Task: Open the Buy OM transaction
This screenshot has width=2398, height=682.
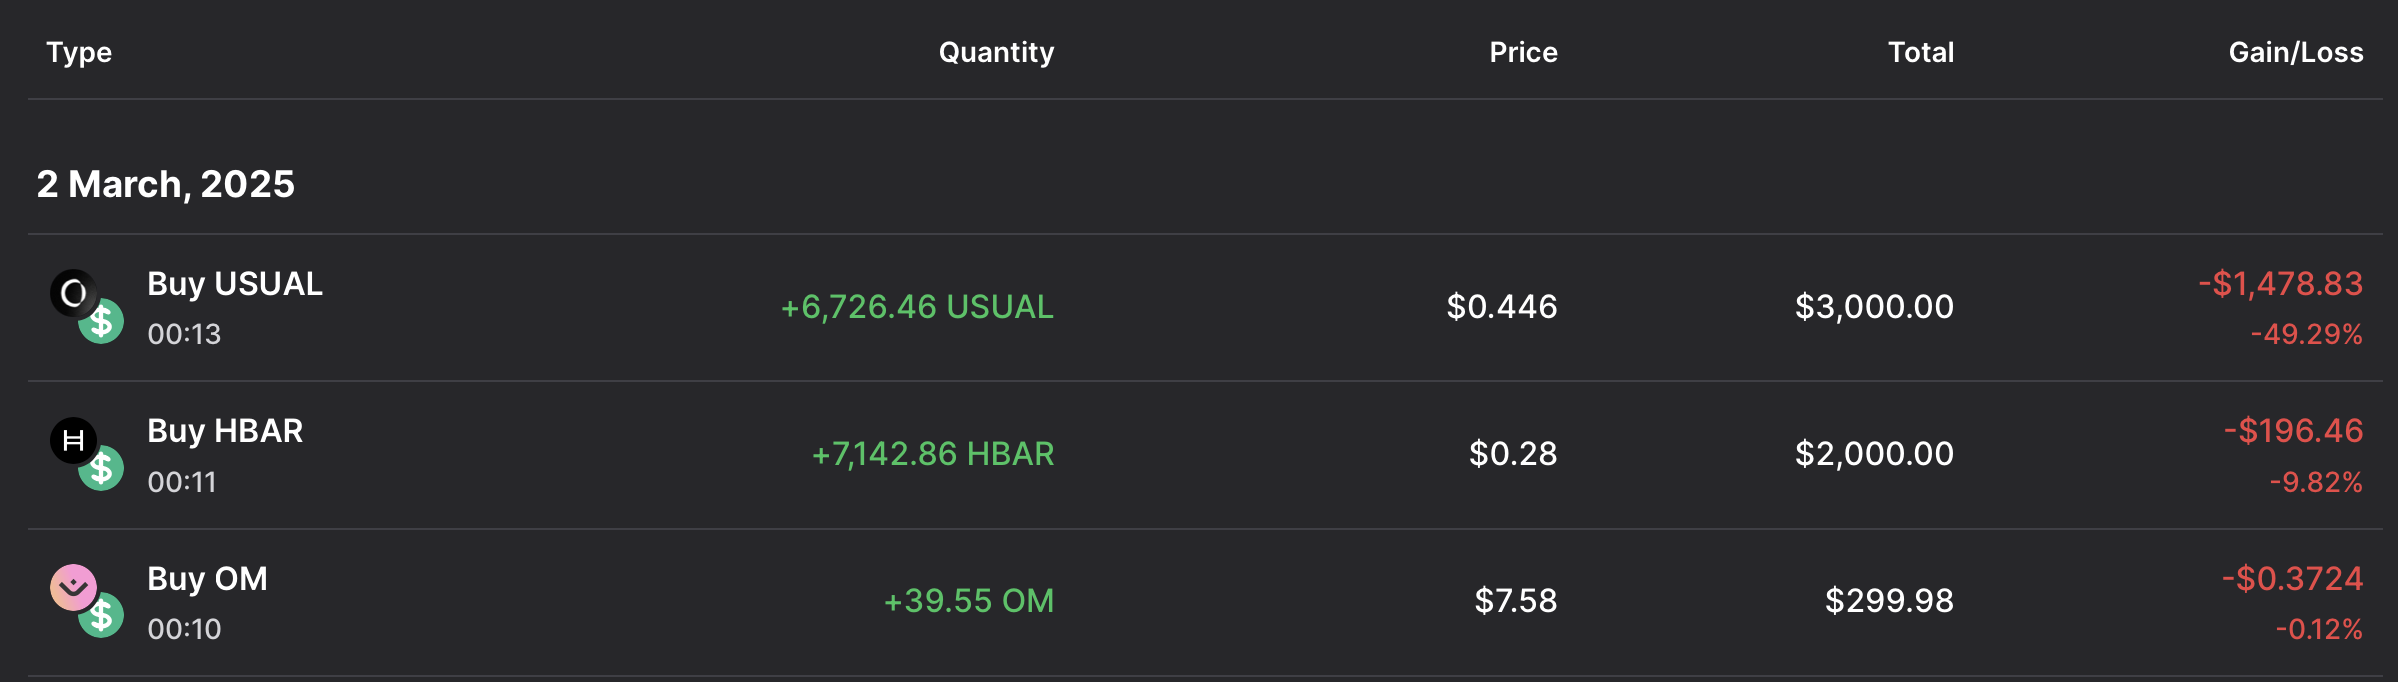Action: click(207, 579)
